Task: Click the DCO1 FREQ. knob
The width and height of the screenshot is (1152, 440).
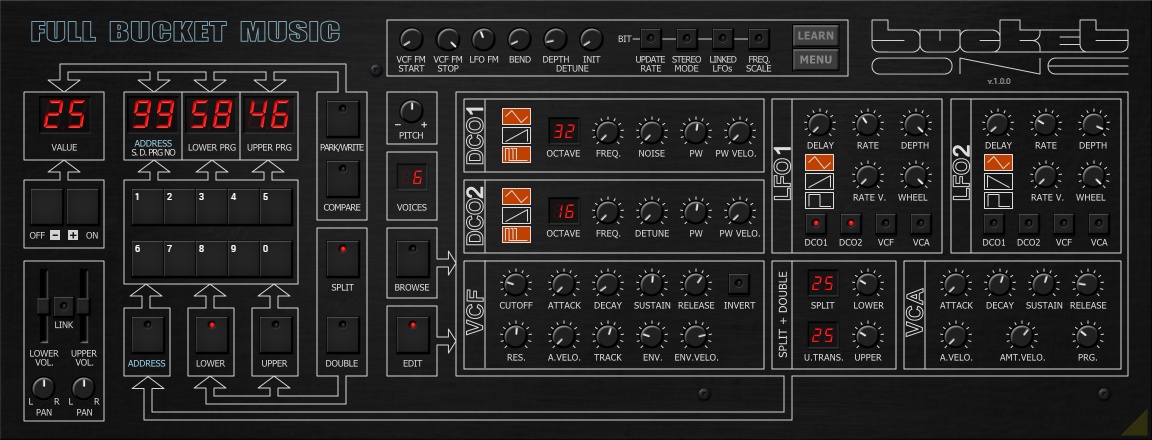Action: pyautogui.click(x=607, y=132)
